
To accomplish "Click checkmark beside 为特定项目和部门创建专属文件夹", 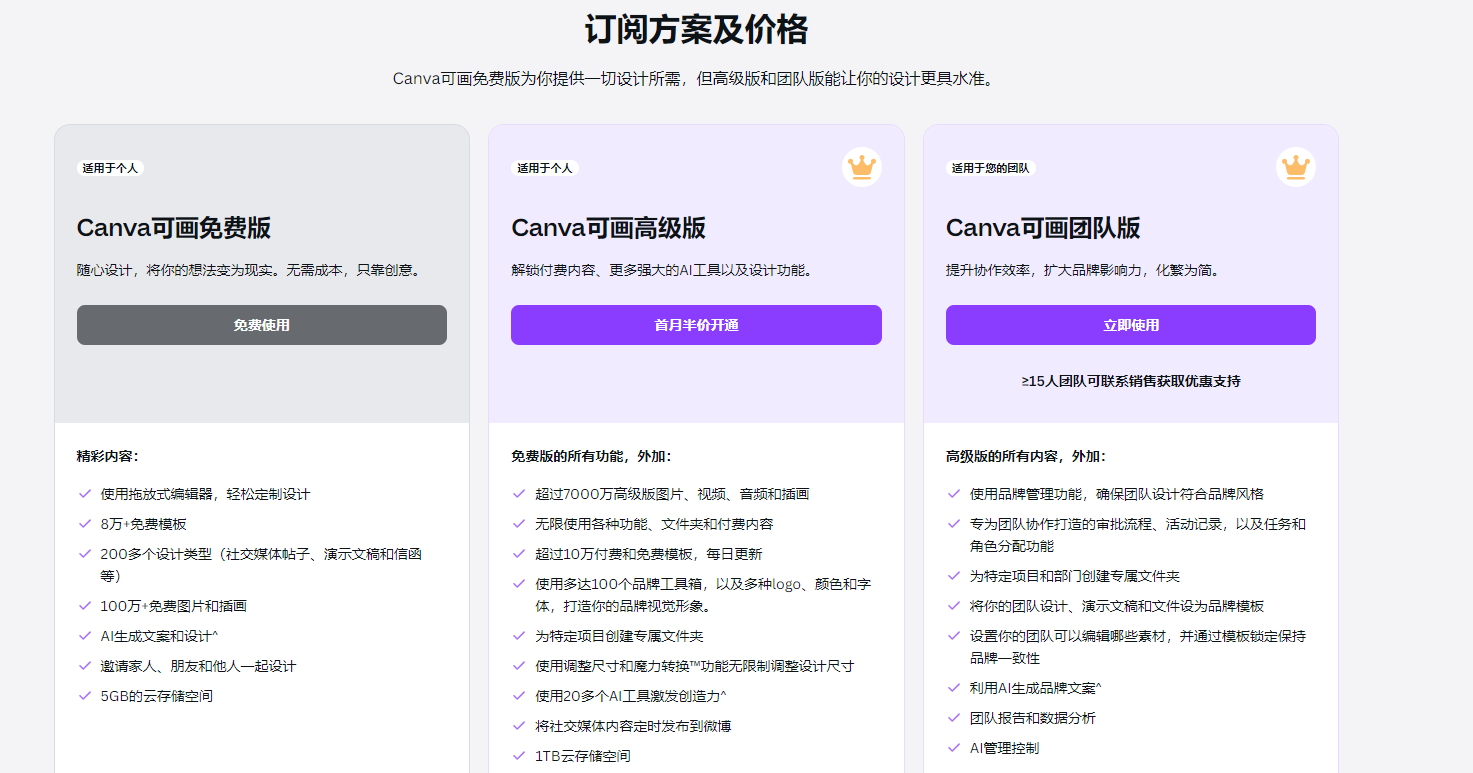I will coord(954,576).
